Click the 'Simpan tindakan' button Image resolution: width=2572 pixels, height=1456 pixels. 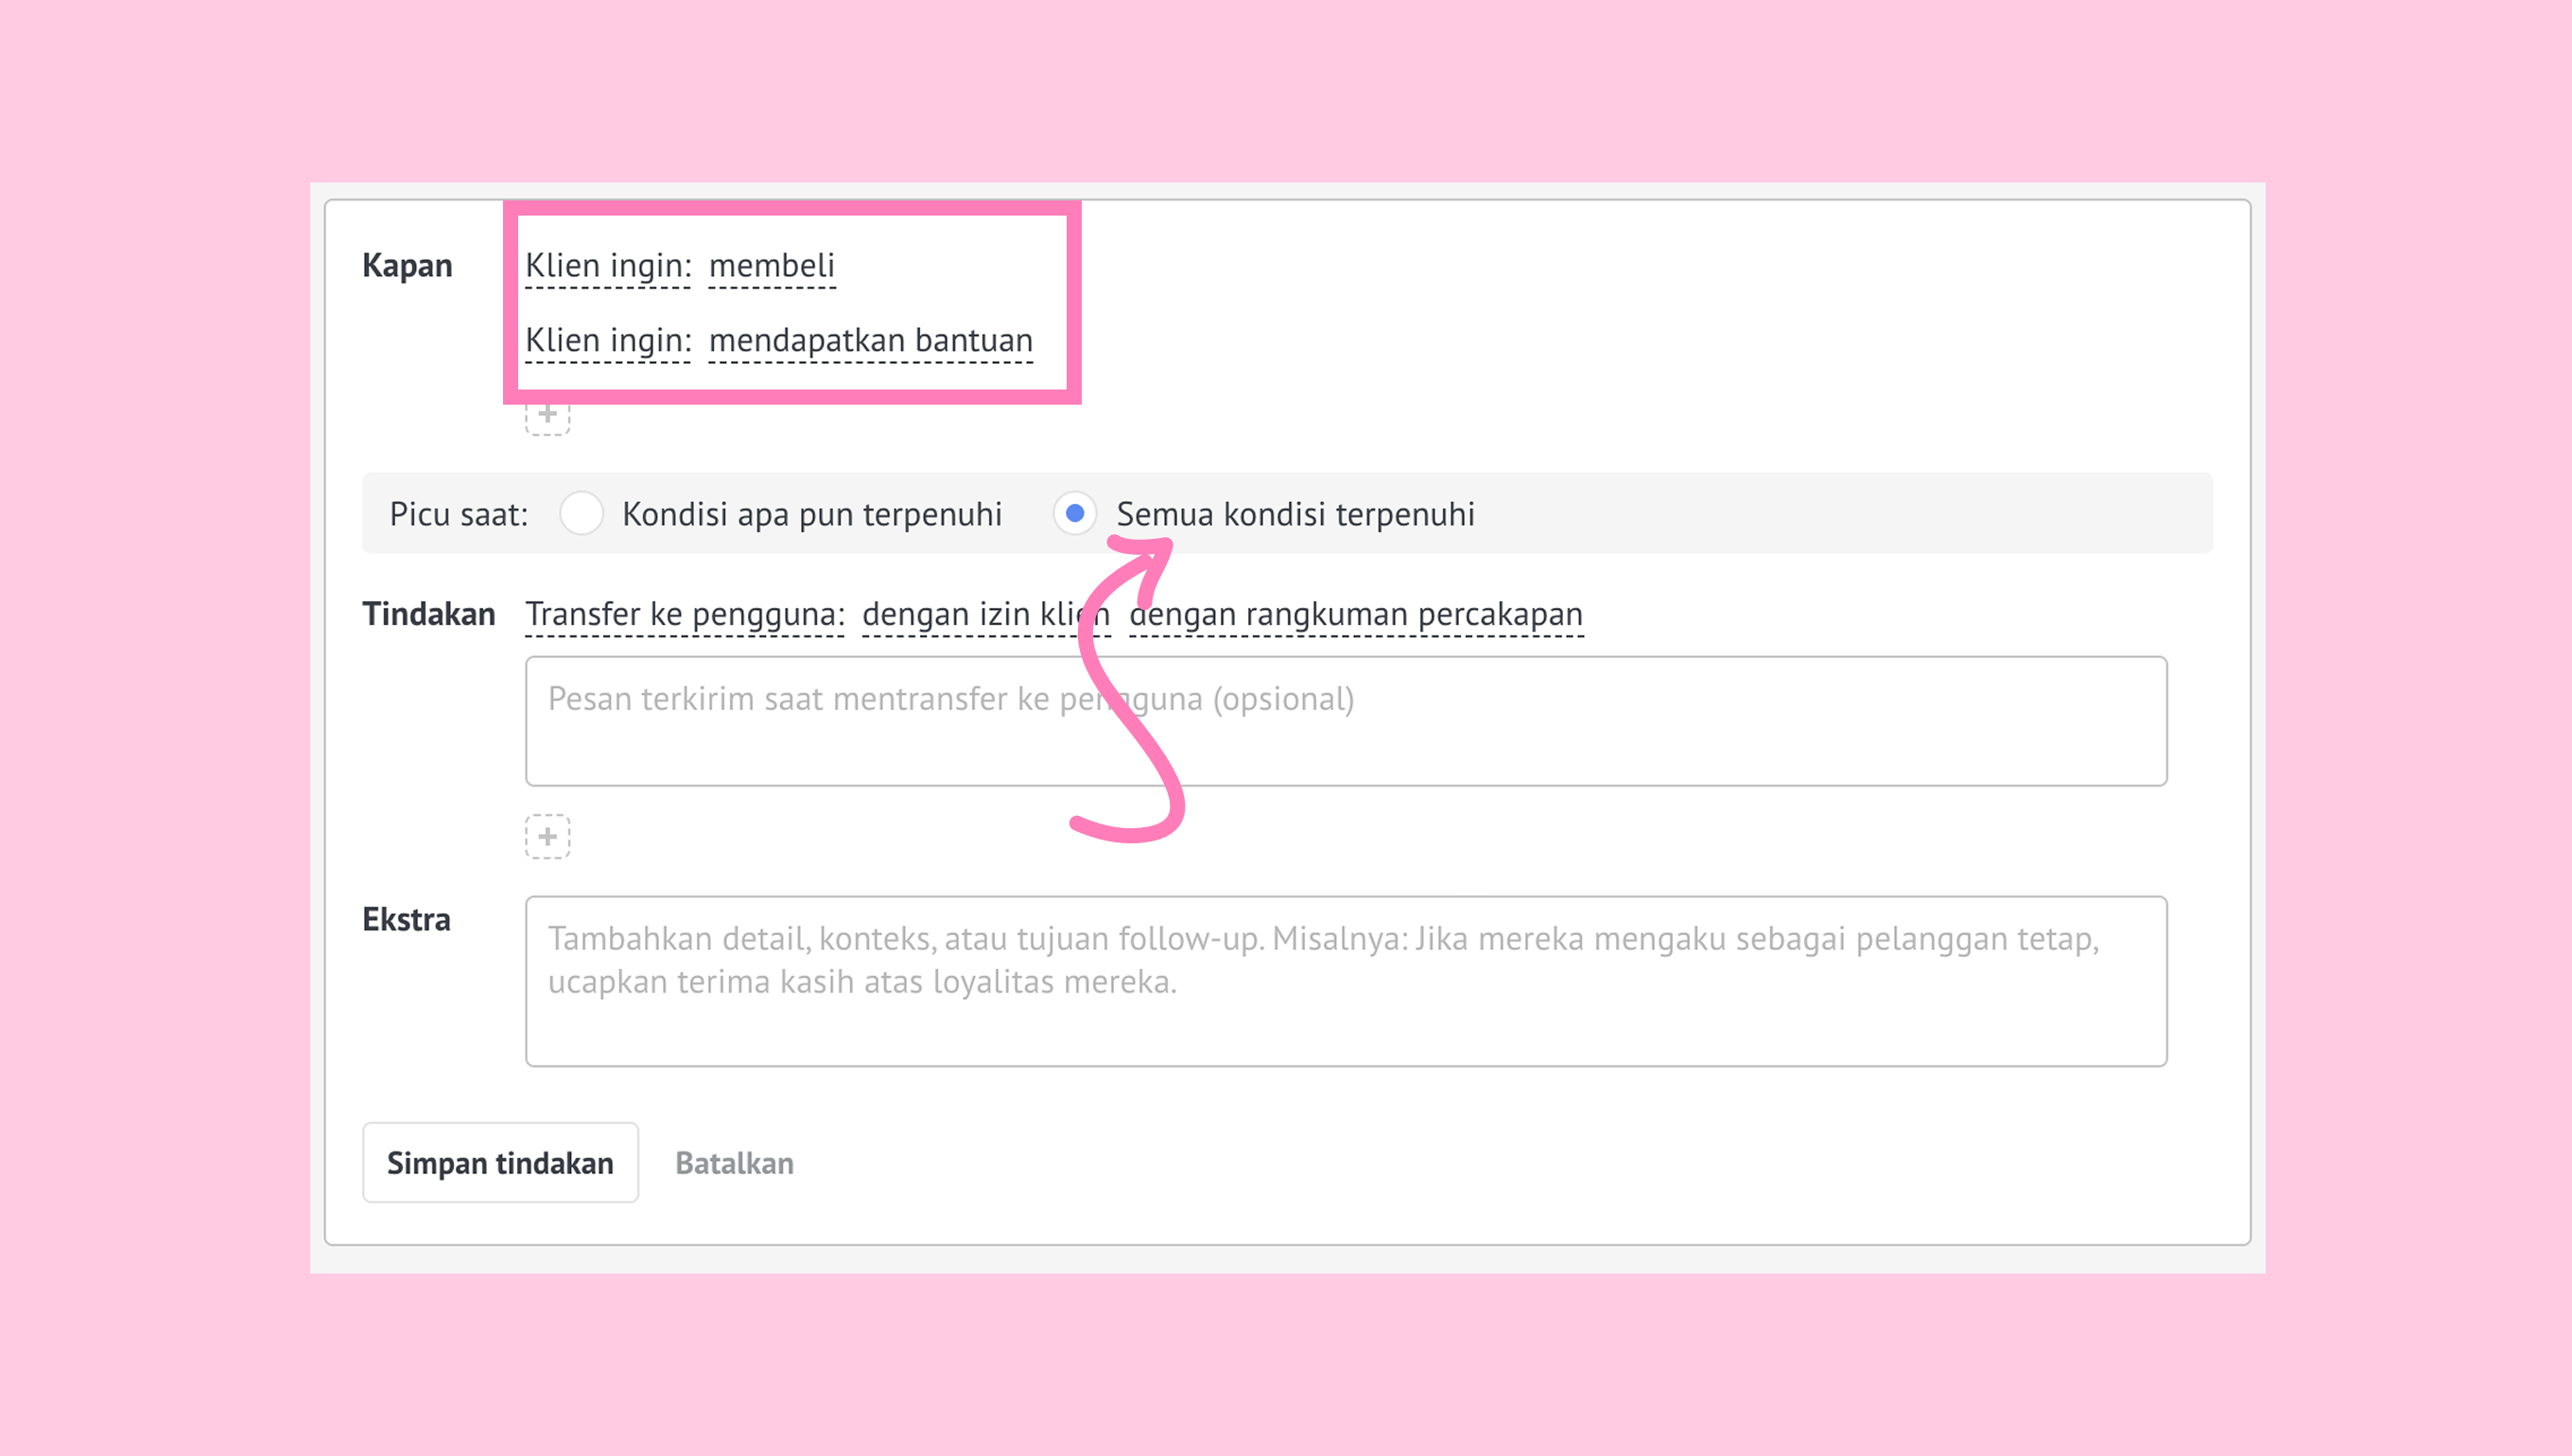coord(500,1162)
